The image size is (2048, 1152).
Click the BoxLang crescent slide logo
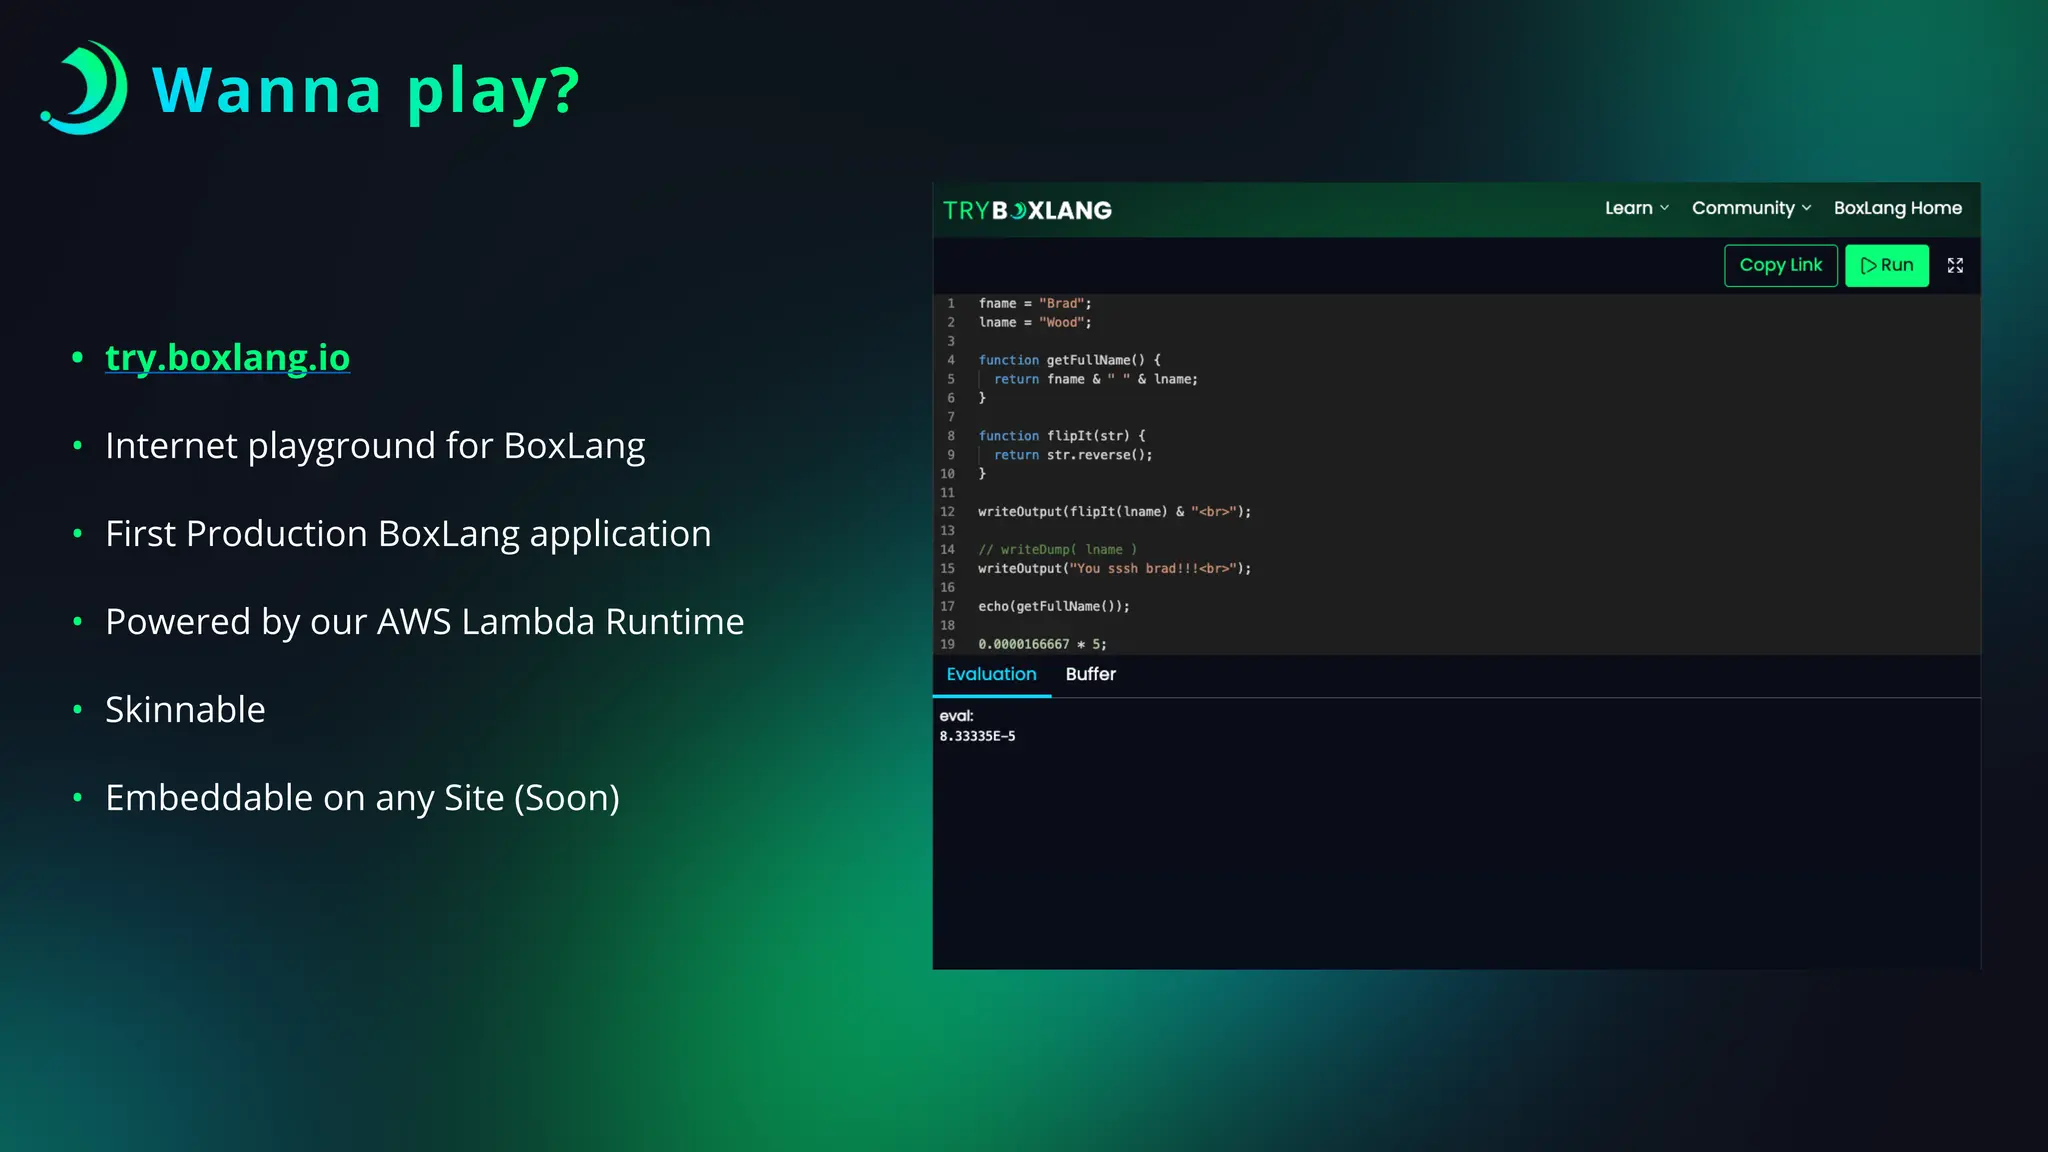[85, 87]
